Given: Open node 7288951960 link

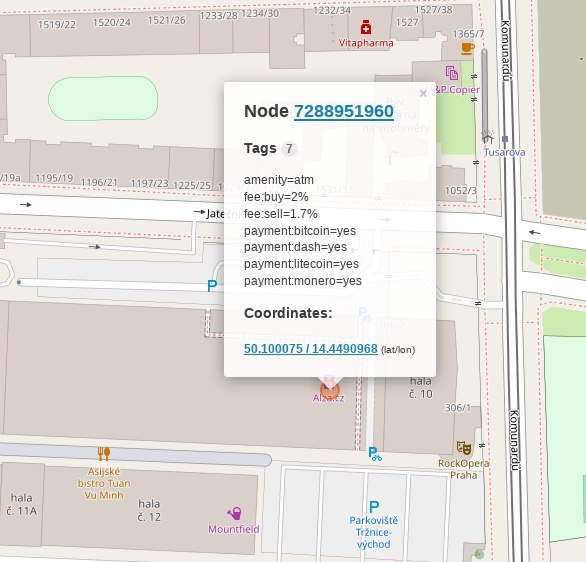Looking at the screenshot, I should (344, 111).
